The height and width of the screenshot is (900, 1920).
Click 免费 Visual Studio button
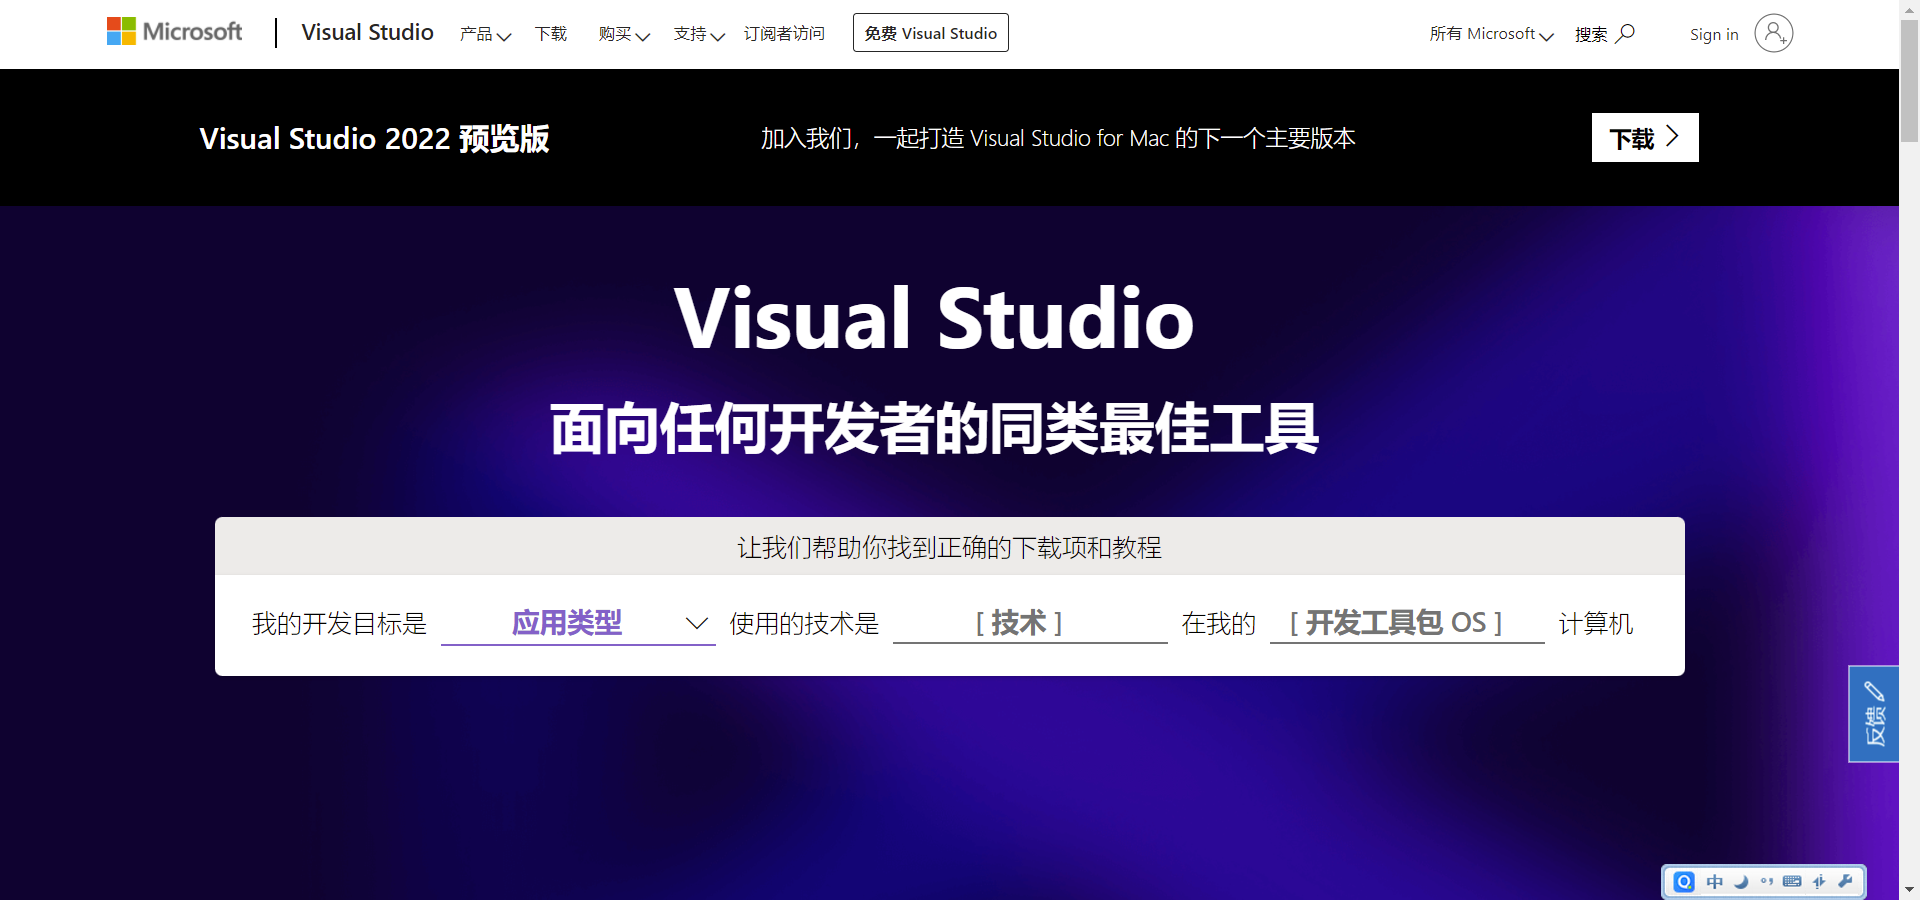click(x=931, y=33)
